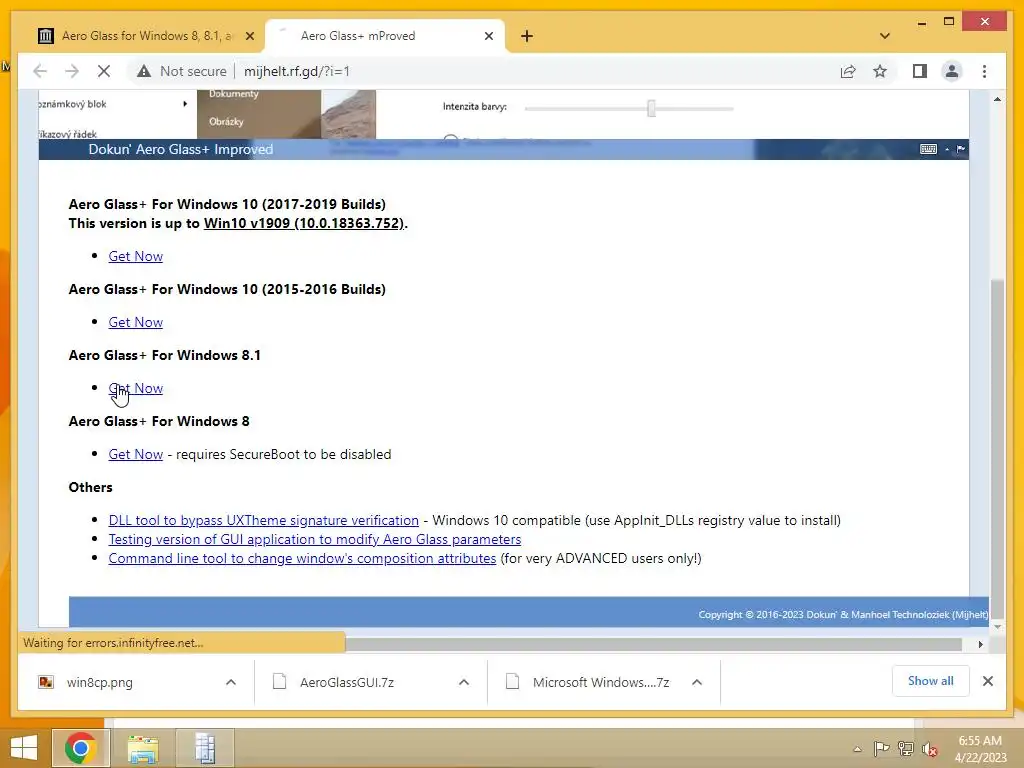Share this page icon in address bar

[x=848, y=71]
